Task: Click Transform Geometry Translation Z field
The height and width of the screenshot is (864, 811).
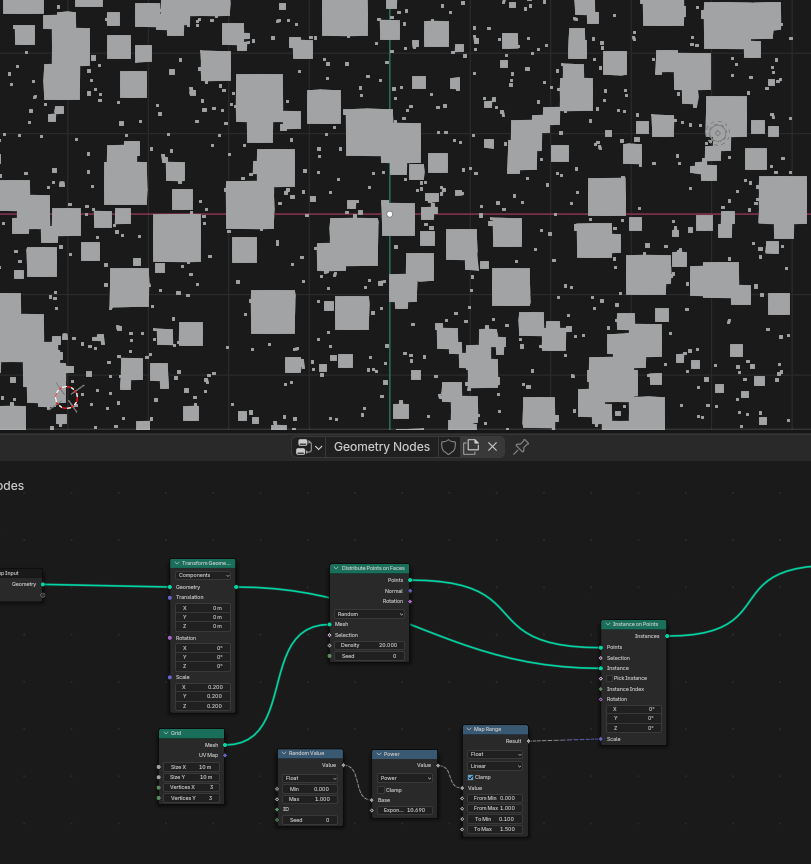Action: click(x=203, y=627)
